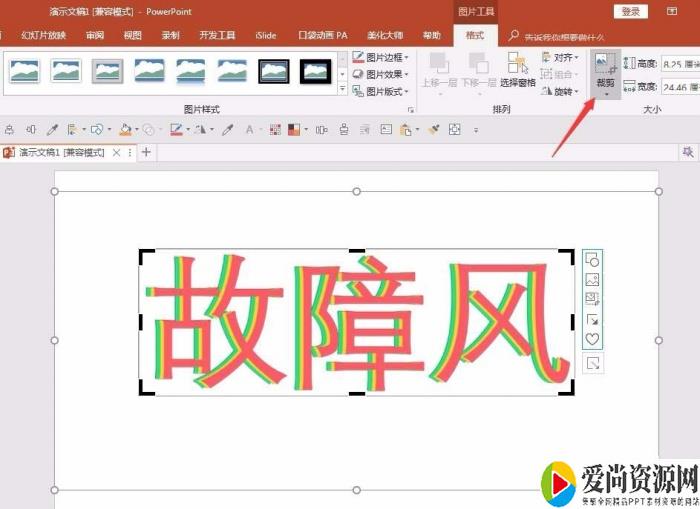Open 选择窗格 selection pane

[x=518, y=70]
